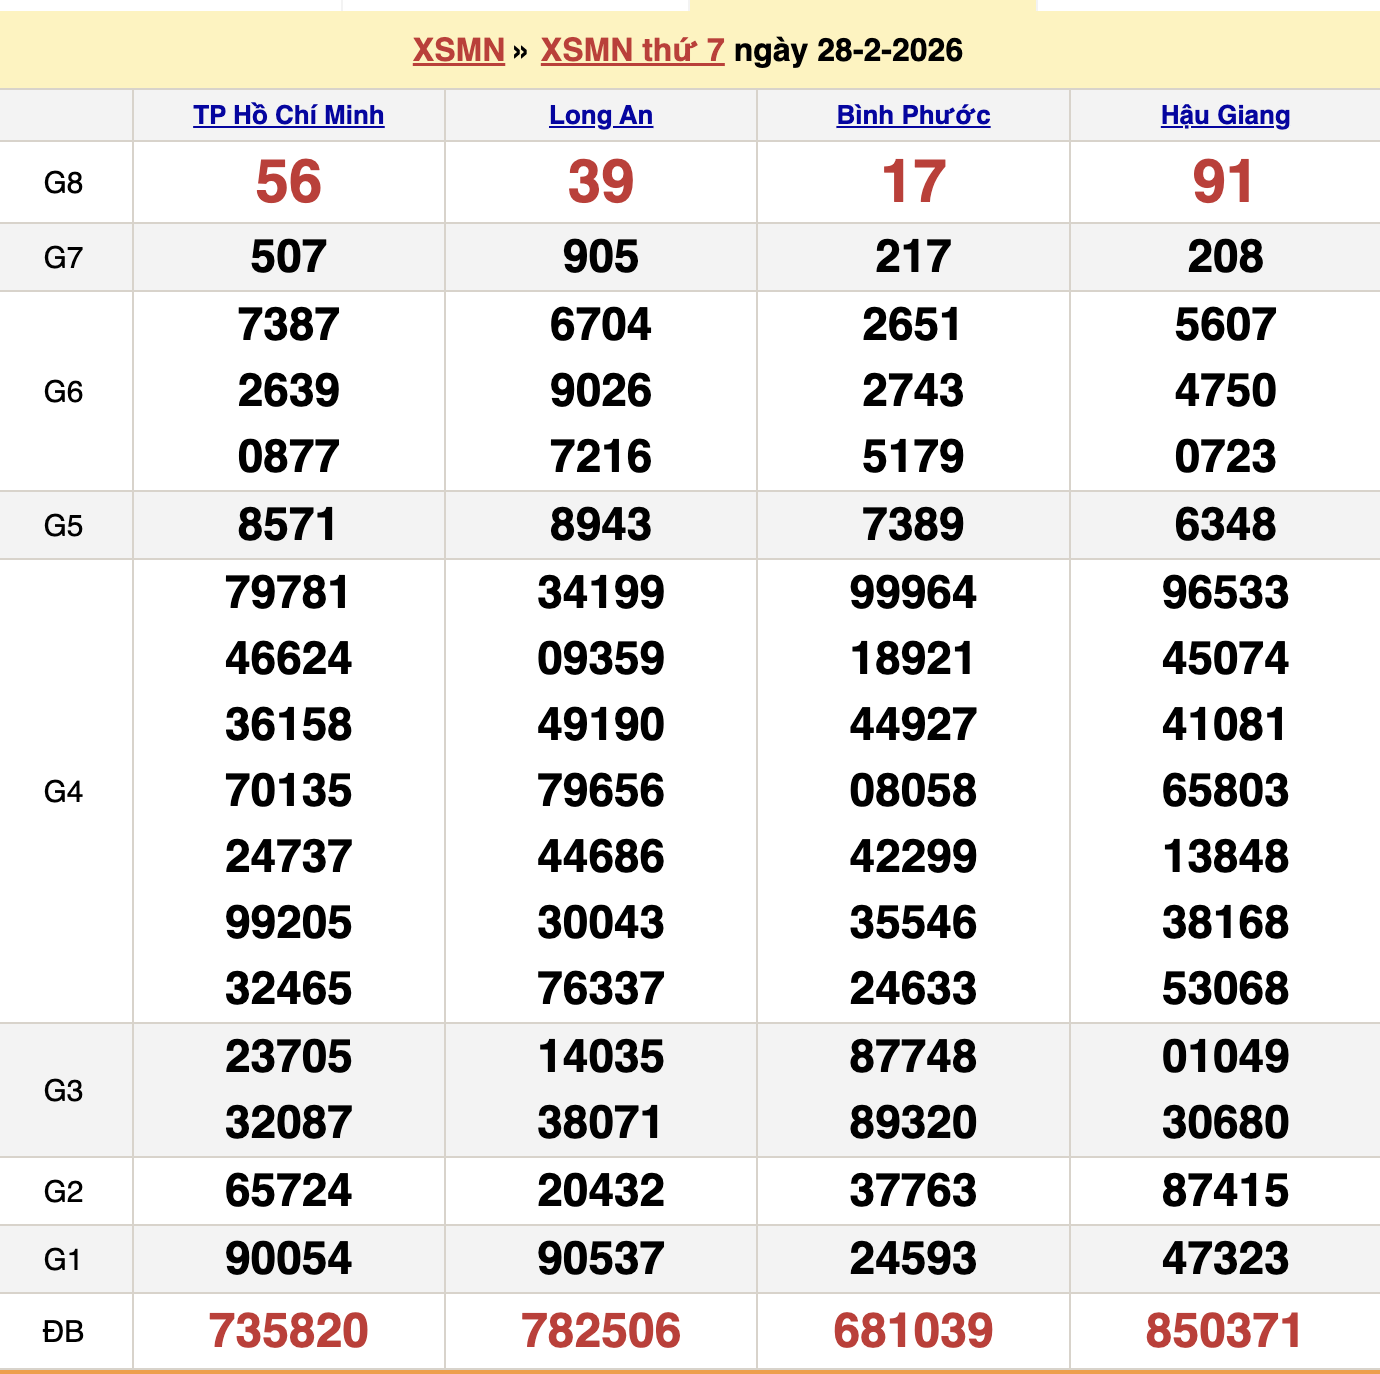Viewport: 1380px width, 1374px height.
Task: Click G2 number 37763
Action: 913,1191
